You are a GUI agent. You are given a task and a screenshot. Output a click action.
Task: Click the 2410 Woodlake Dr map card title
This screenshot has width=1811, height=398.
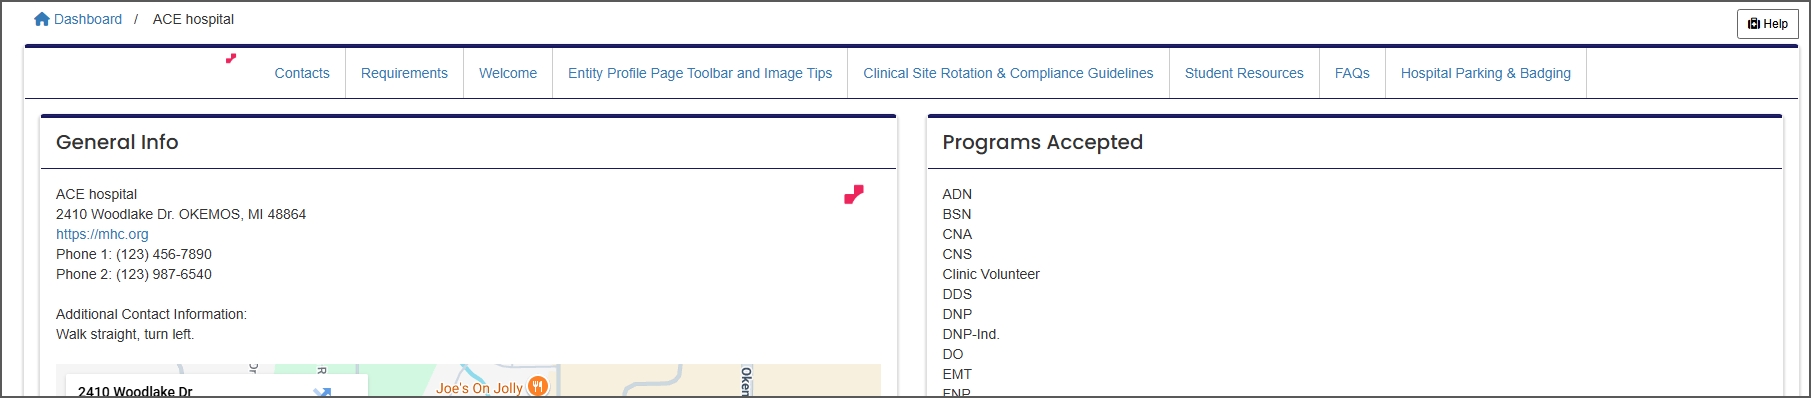click(x=135, y=391)
